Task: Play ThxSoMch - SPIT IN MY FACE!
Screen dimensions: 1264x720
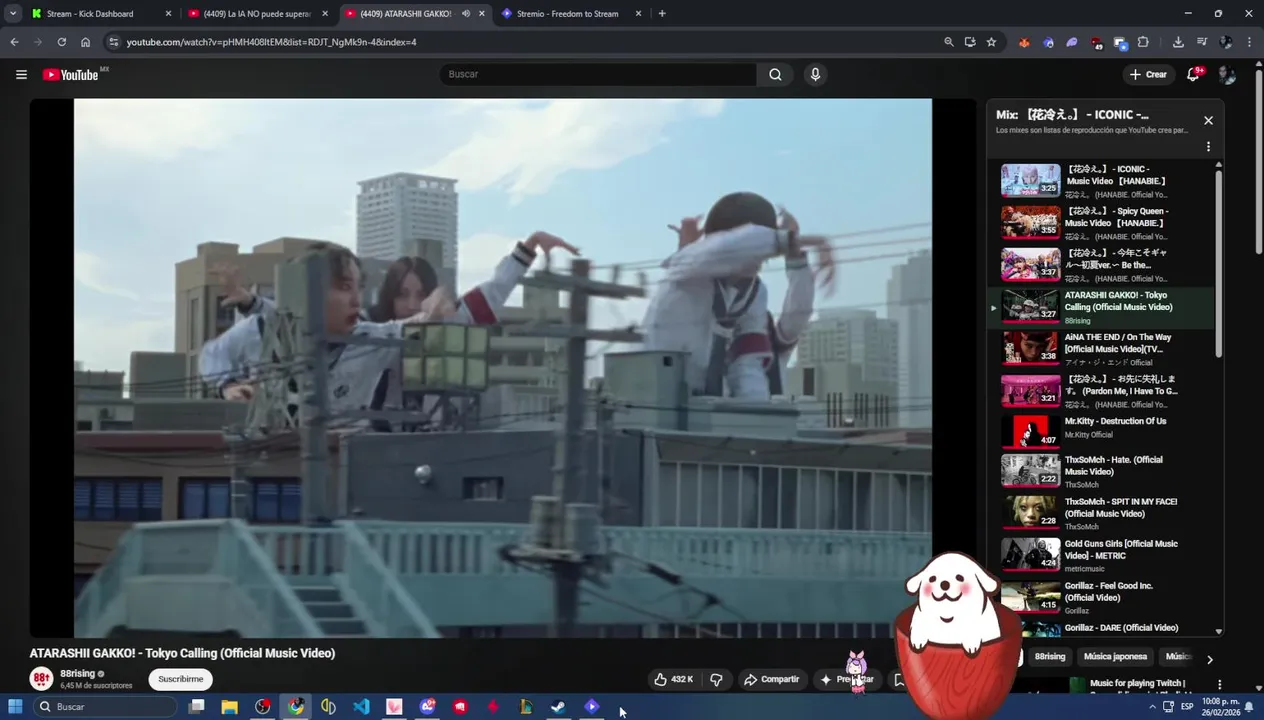Action: pos(1103,513)
